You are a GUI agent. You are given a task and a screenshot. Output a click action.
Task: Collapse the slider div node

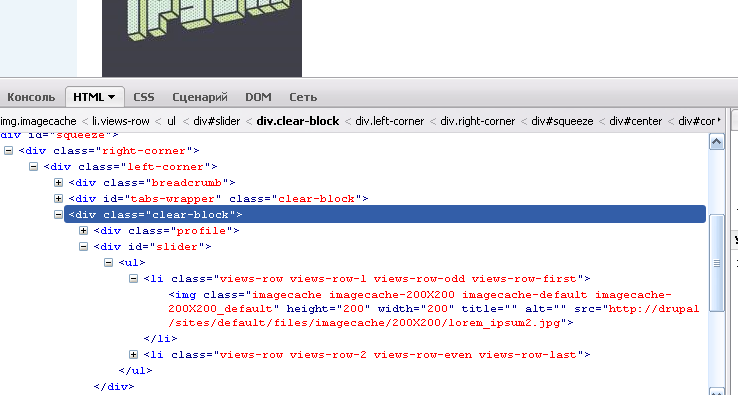[83, 247]
